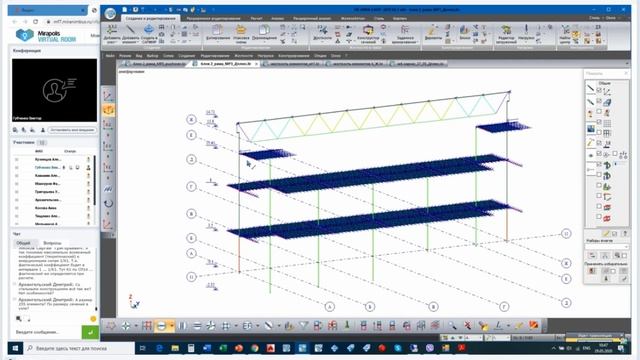Viewport: 640px width, 360px height.
Task: Toggle the checkbox beside the 3D plate icon
Action: (599, 101)
